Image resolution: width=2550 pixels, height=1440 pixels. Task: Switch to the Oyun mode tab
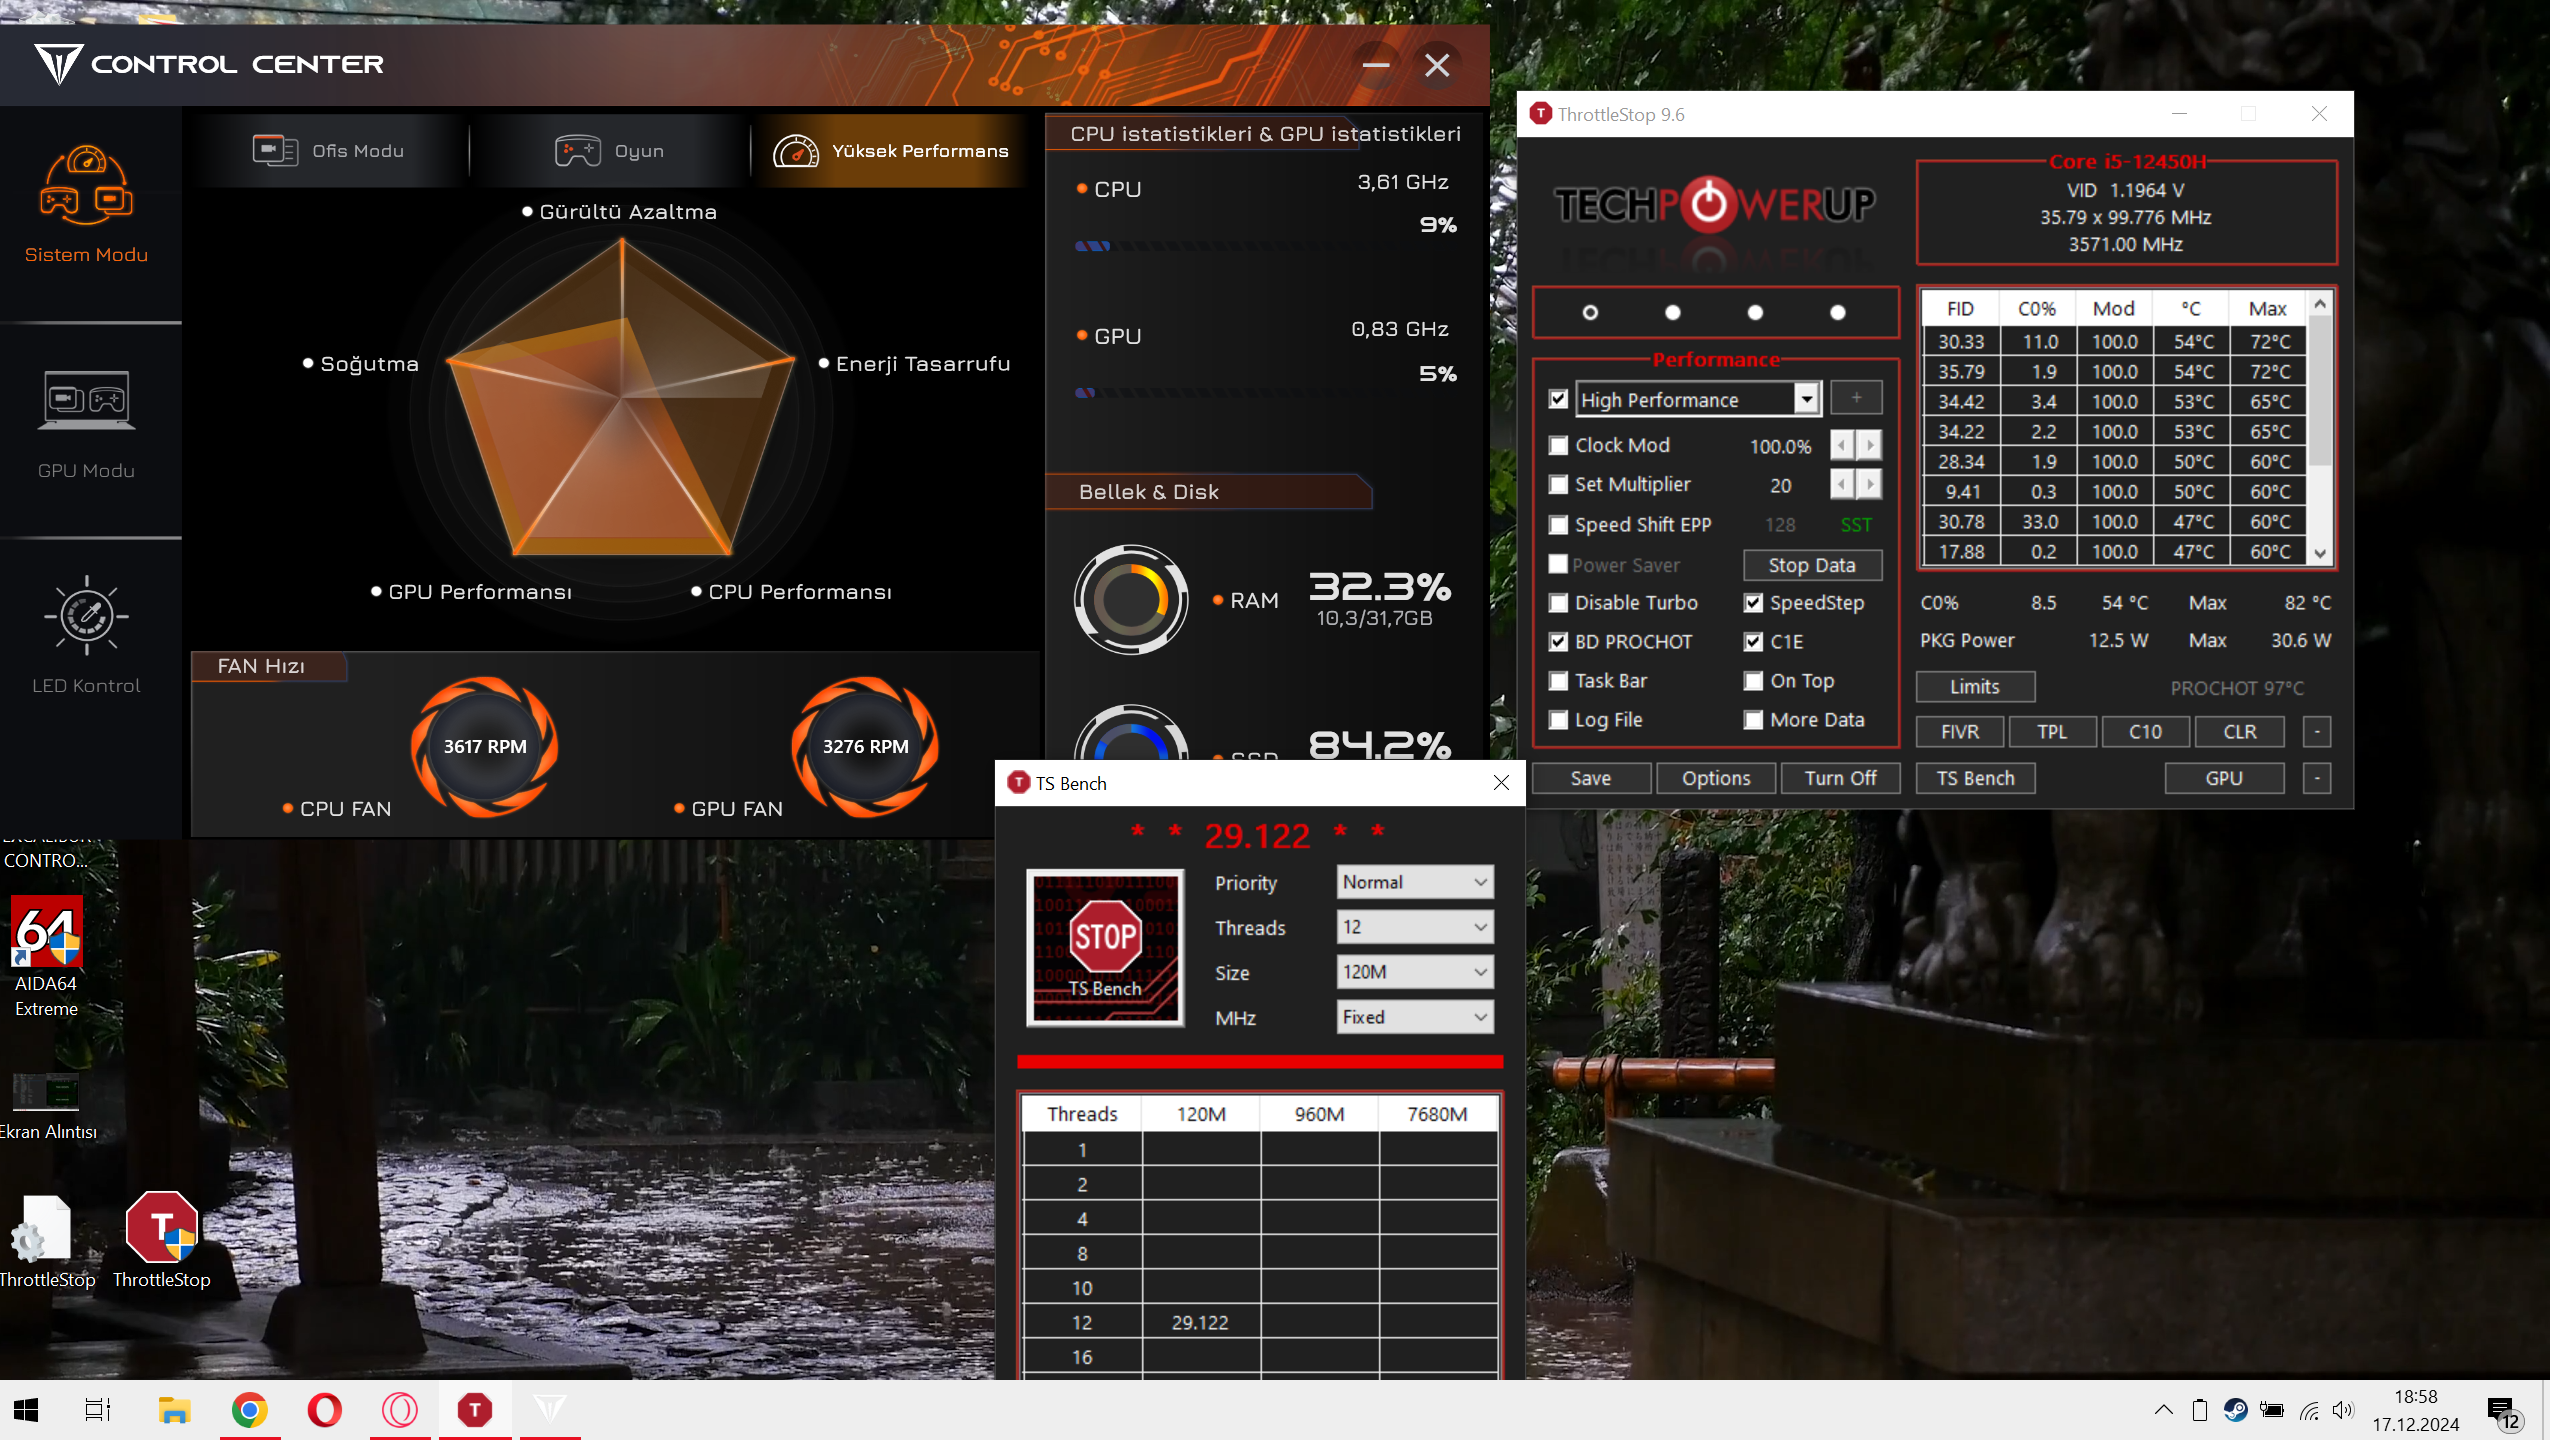pyautogui.click(x=610, y=151)
